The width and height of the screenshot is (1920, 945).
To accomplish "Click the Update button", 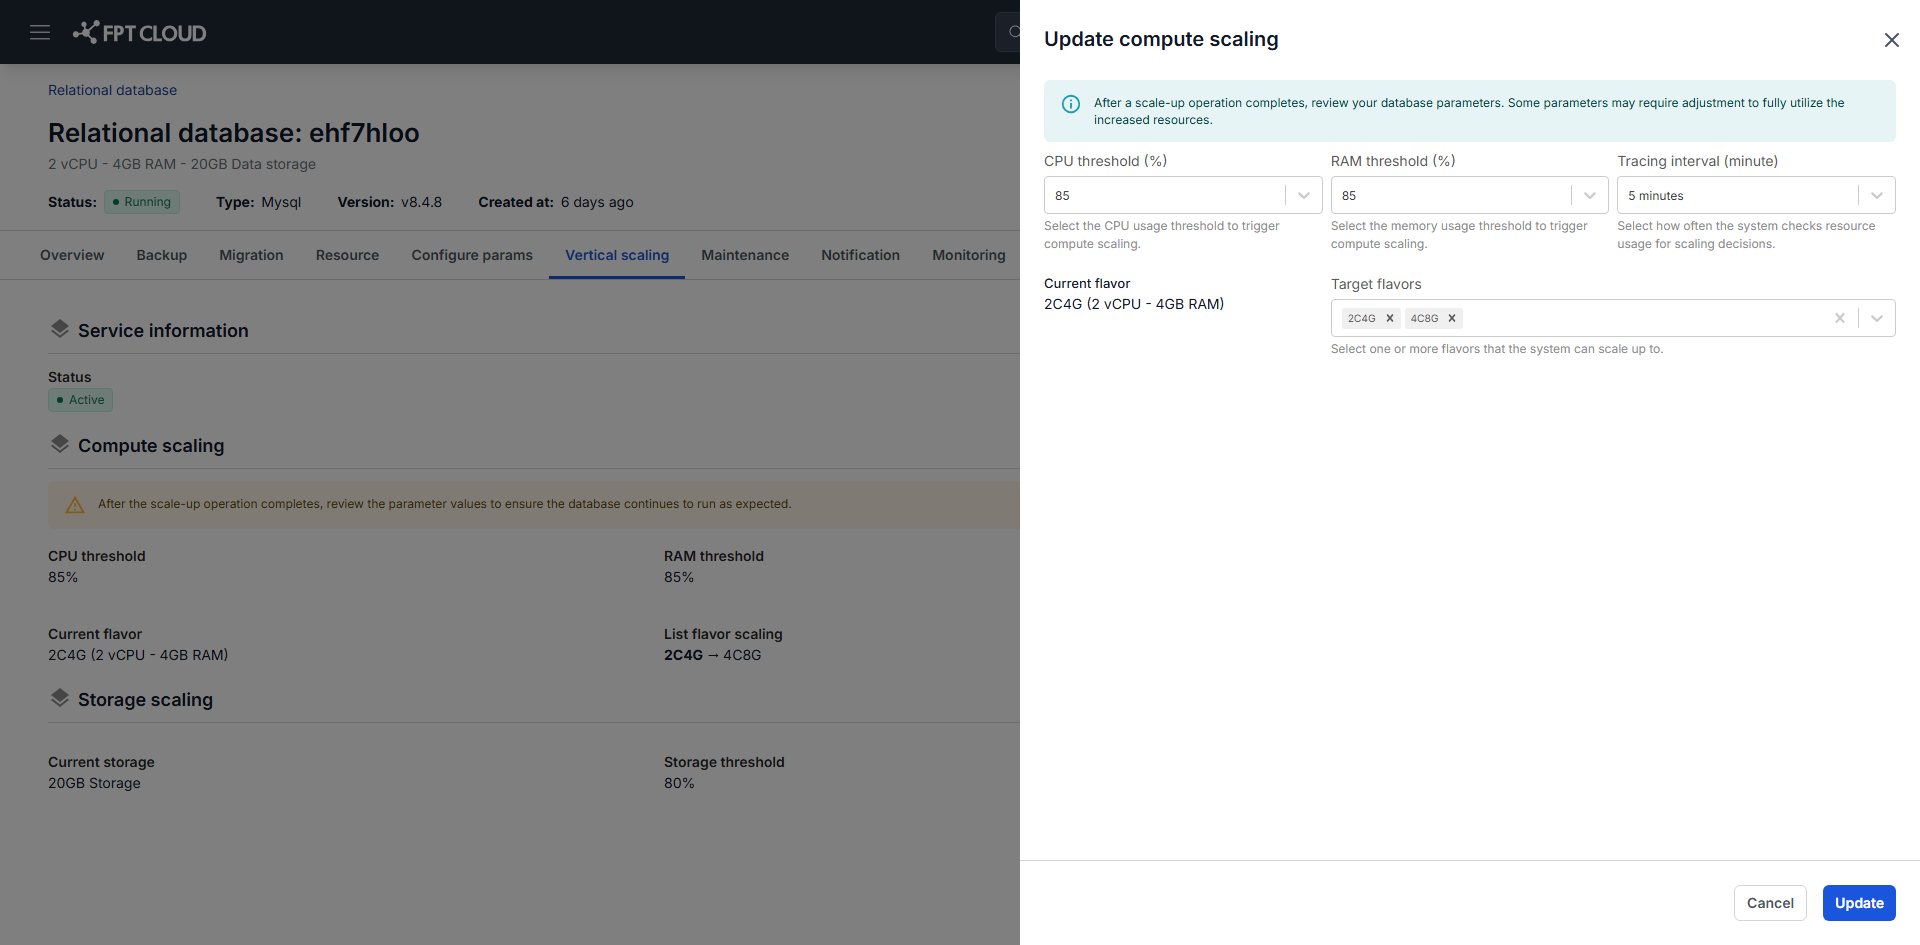I will pos(1859,903).
